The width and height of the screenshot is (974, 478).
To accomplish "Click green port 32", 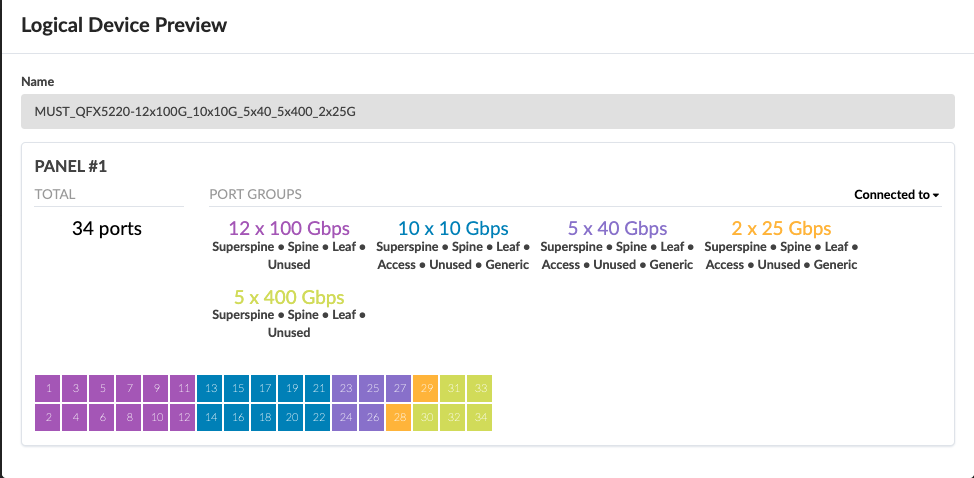I will point(453,417).
